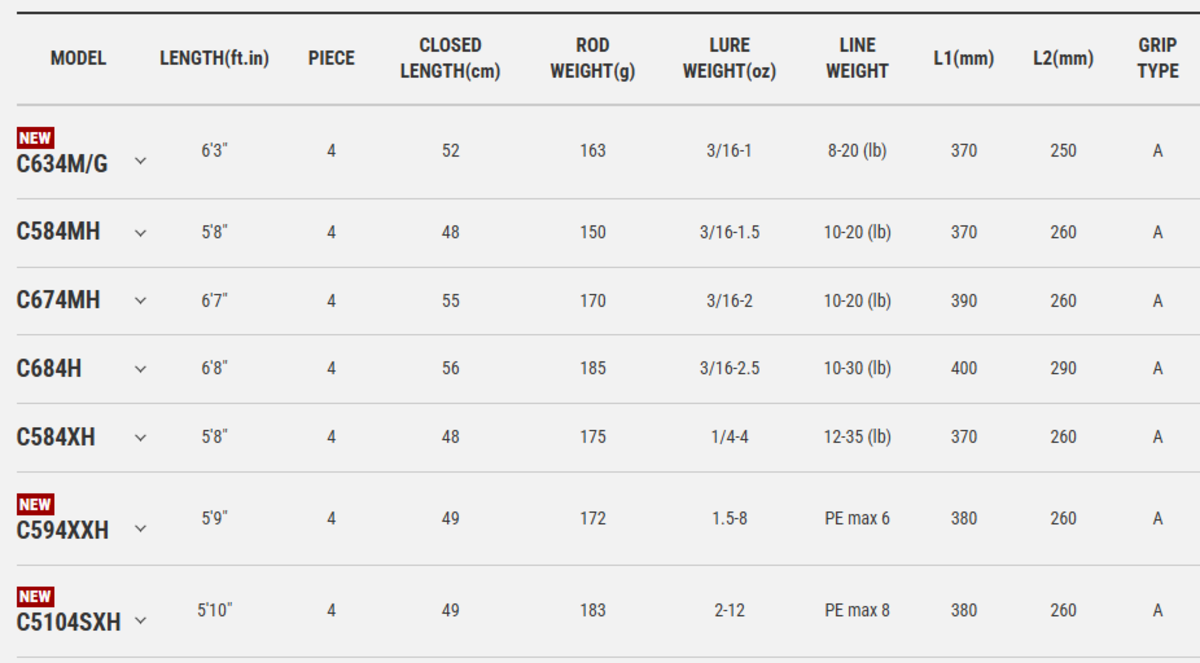
Task: Click the NEW badge above C5104SXH
Action: [x=35, y=597]
